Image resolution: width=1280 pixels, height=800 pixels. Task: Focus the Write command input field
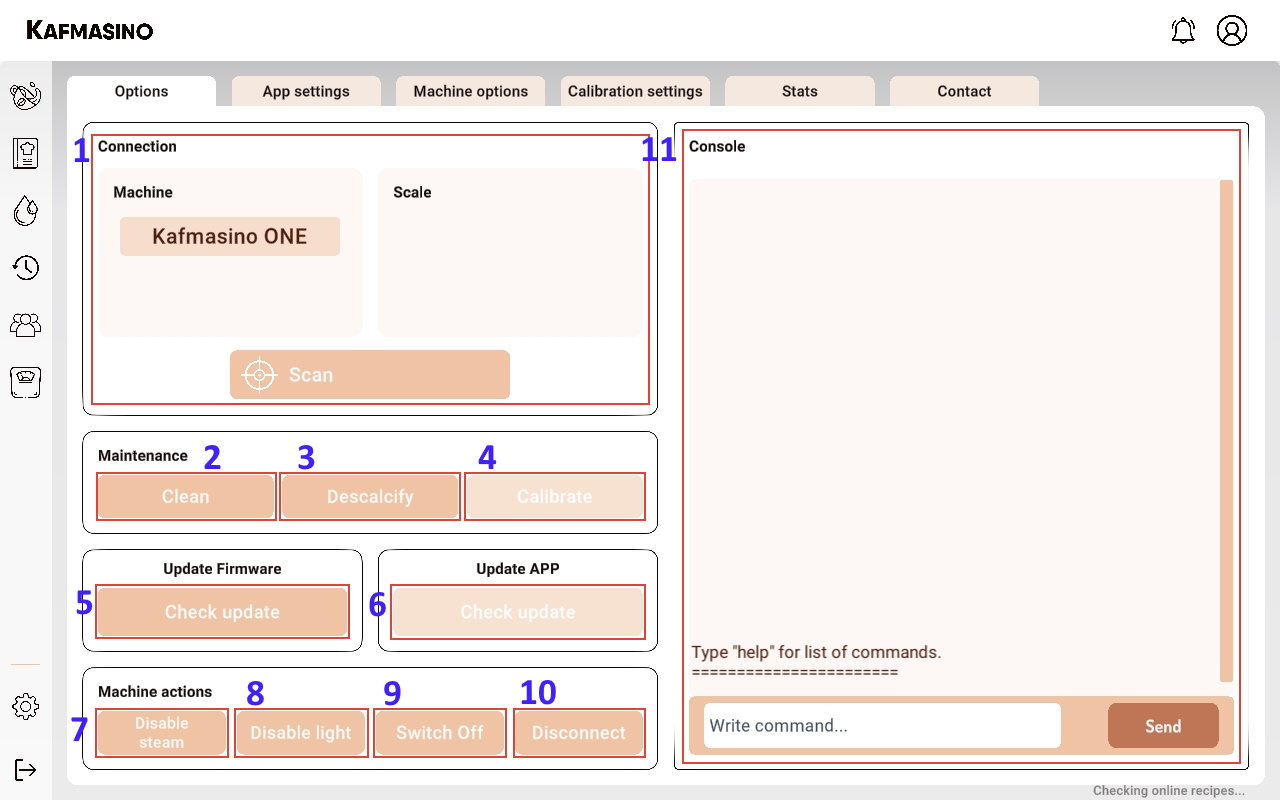(x=882, y=726)
